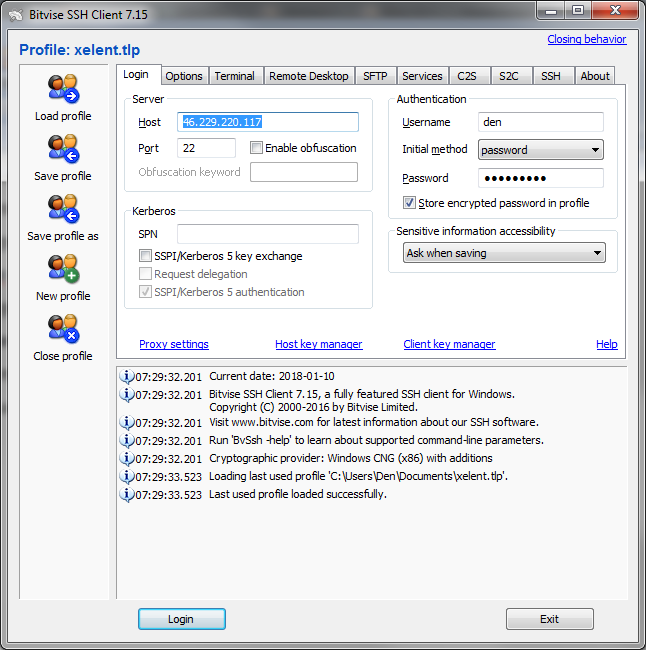Click the Login button

[x=182, y=619]
